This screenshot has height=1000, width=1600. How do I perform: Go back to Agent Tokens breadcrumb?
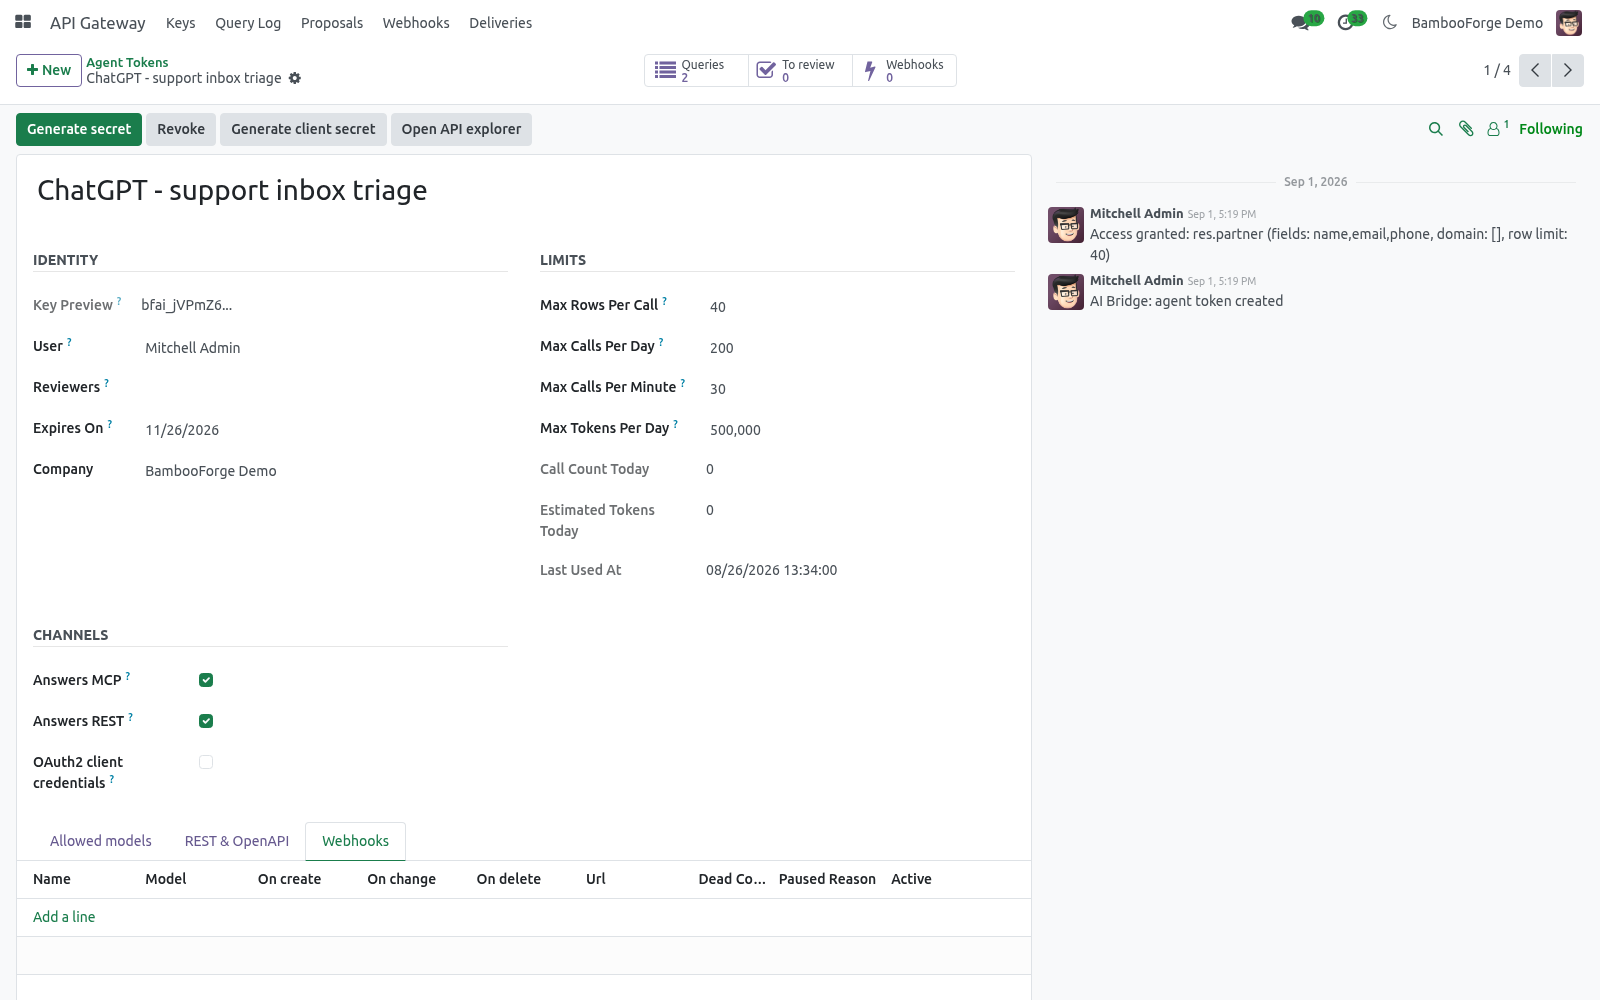click(127, 62)
